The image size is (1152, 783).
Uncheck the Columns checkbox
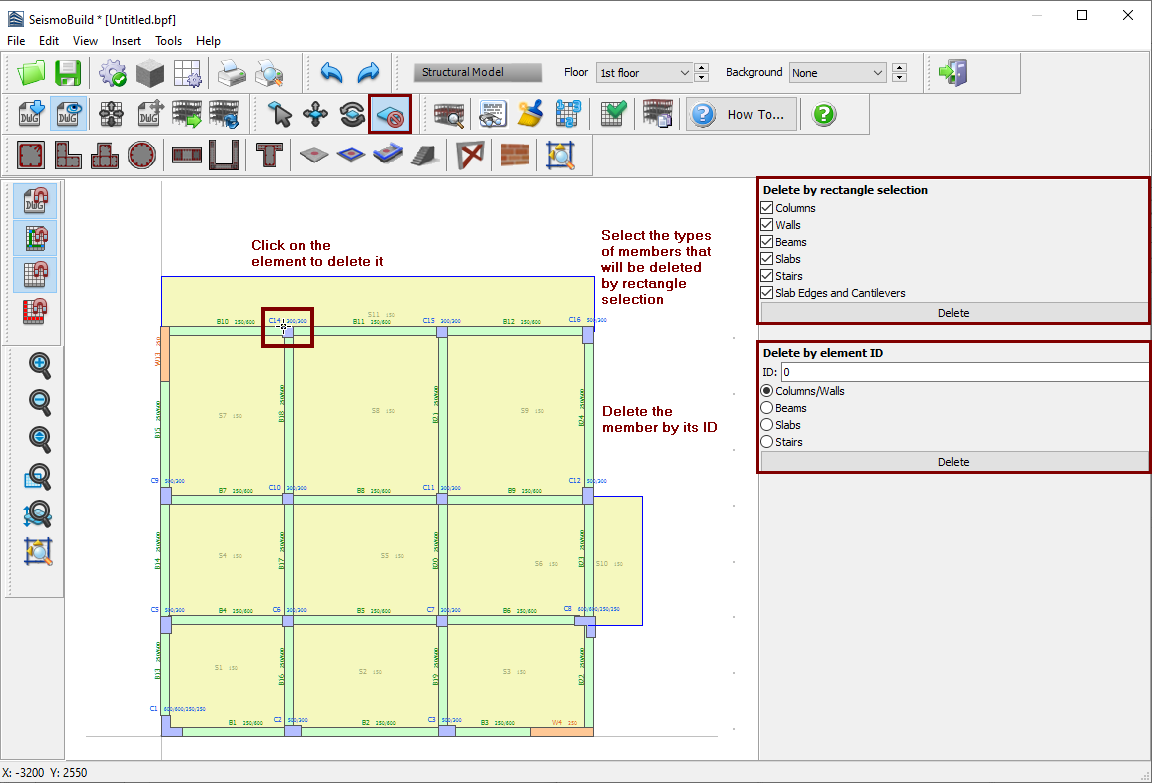[767, 208]
